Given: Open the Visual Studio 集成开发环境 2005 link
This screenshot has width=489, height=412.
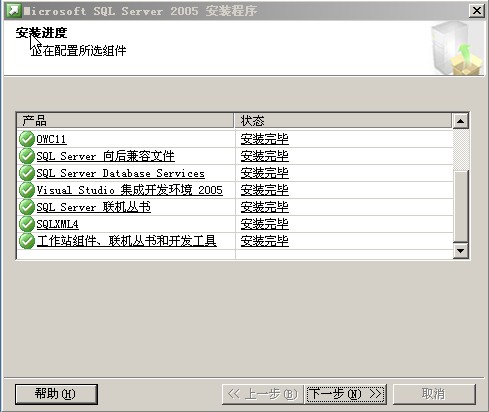Looking at the screenshot, I should tap(129, 190).
